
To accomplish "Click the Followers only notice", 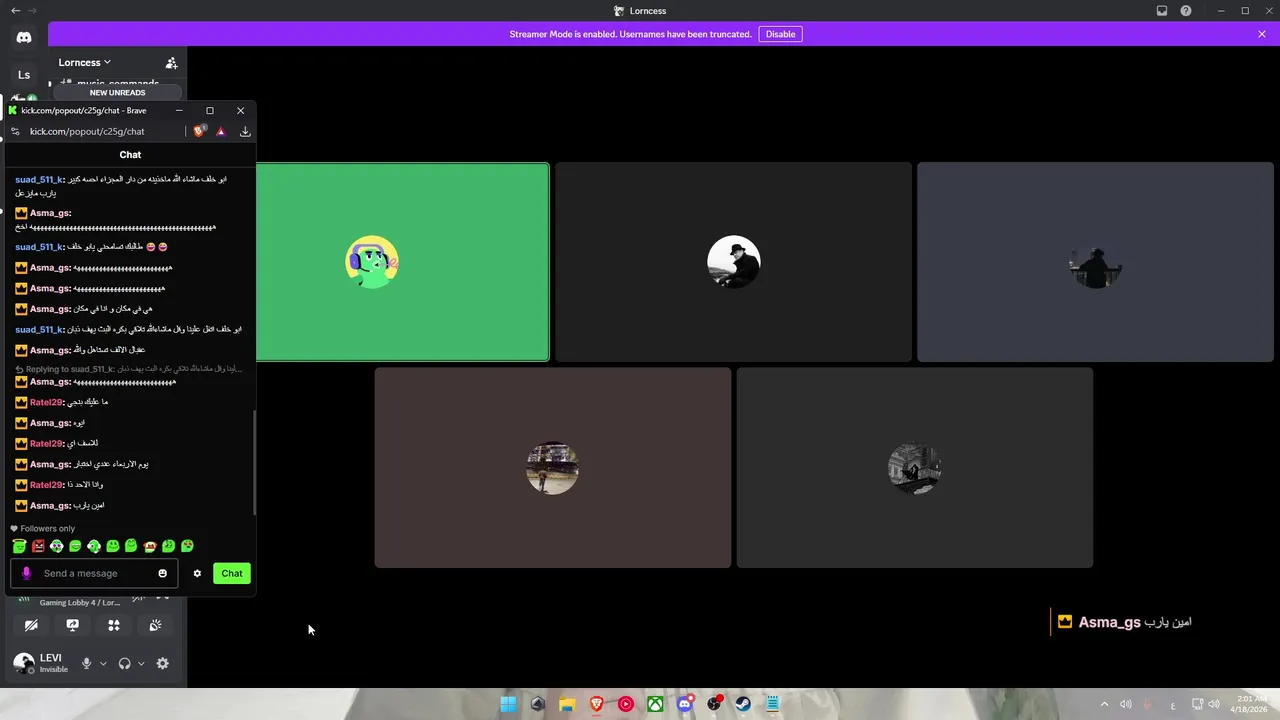I will coord(43,529).
